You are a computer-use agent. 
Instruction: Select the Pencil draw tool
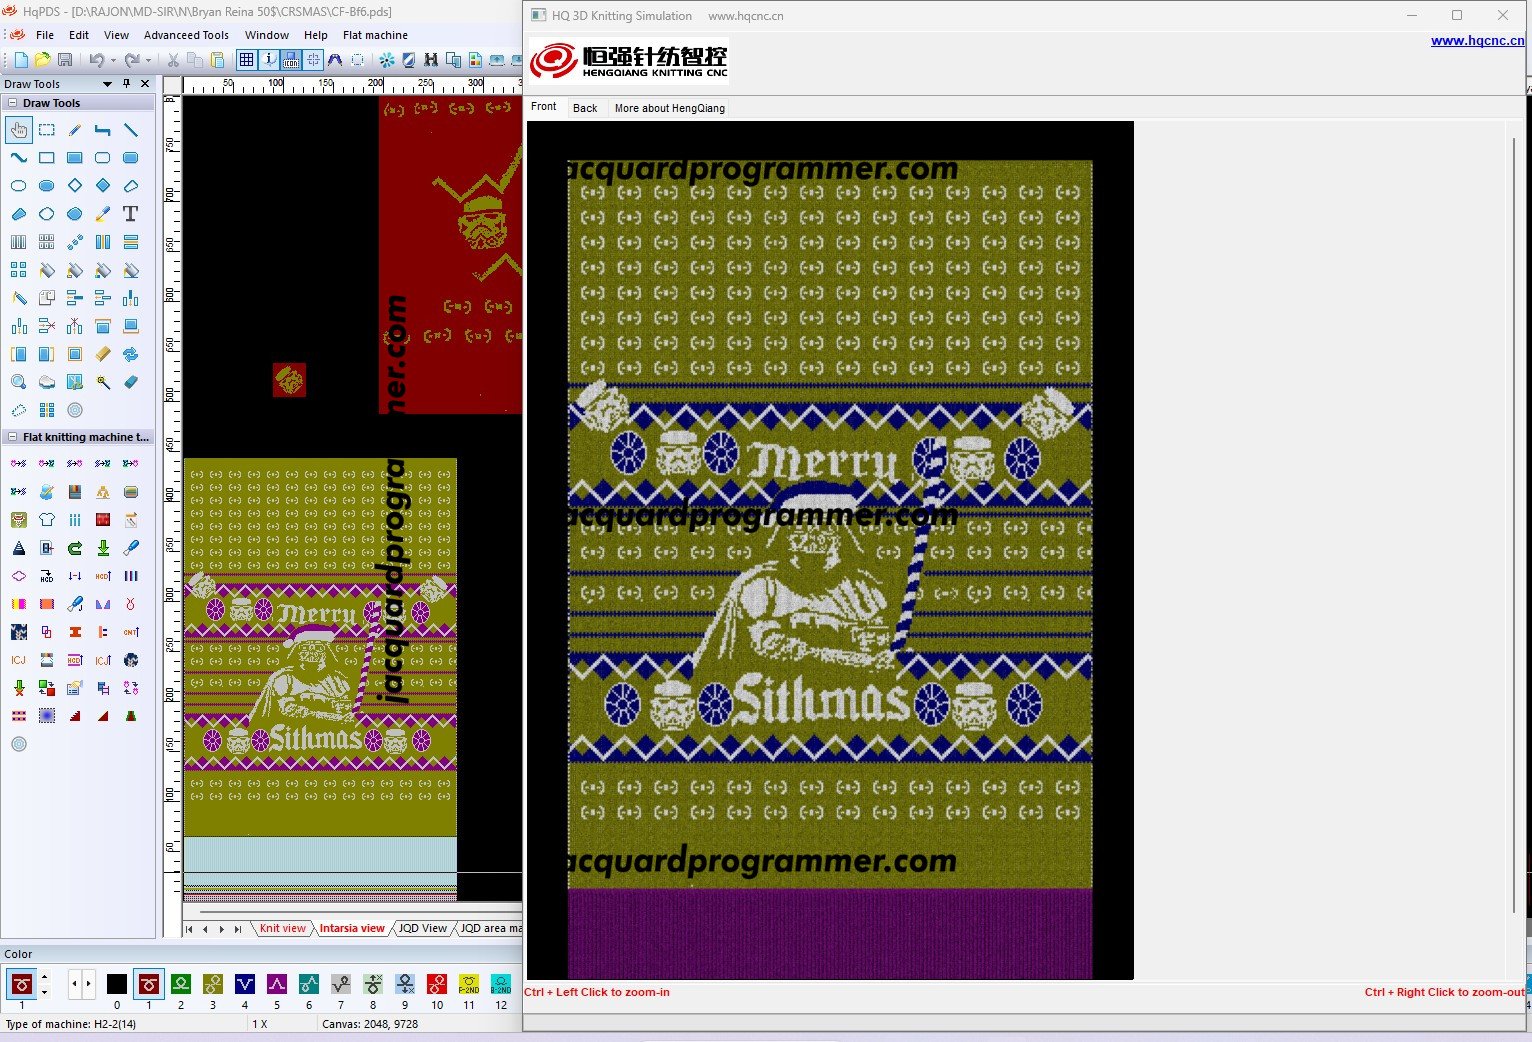(75, 130)
